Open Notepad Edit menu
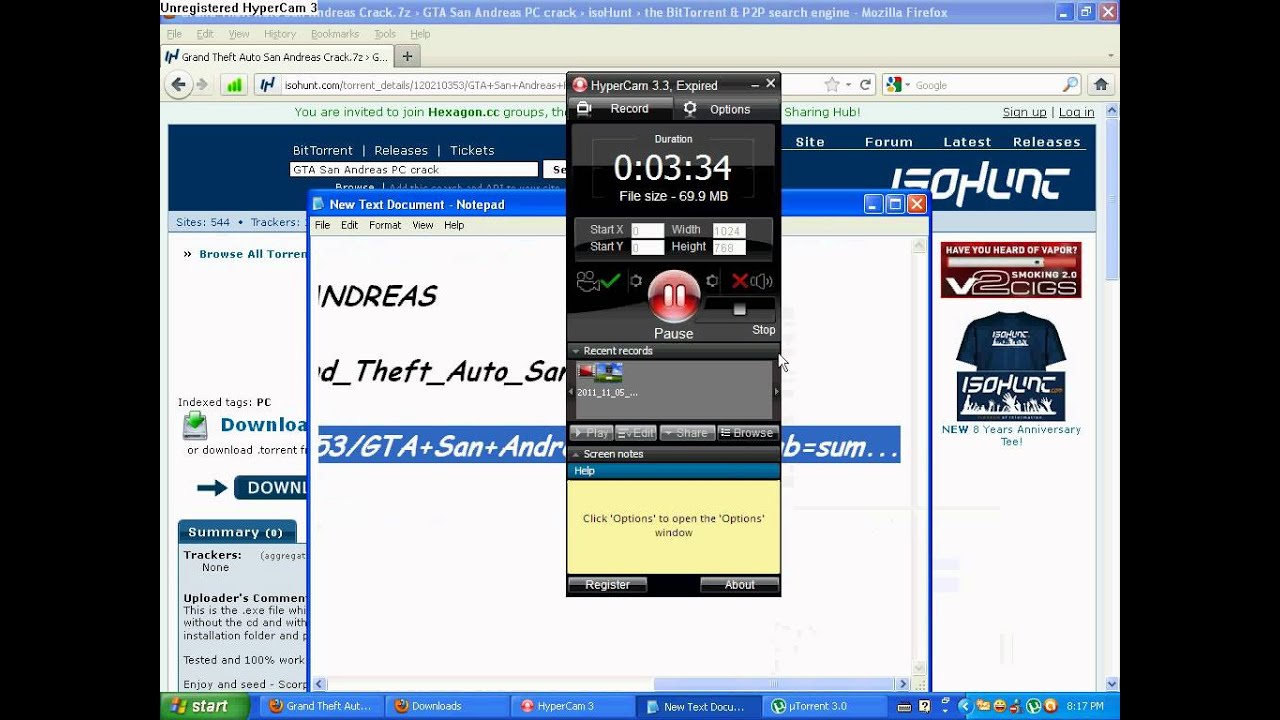This screenshot has width=1280, height=720. click(x=349, y=225)
